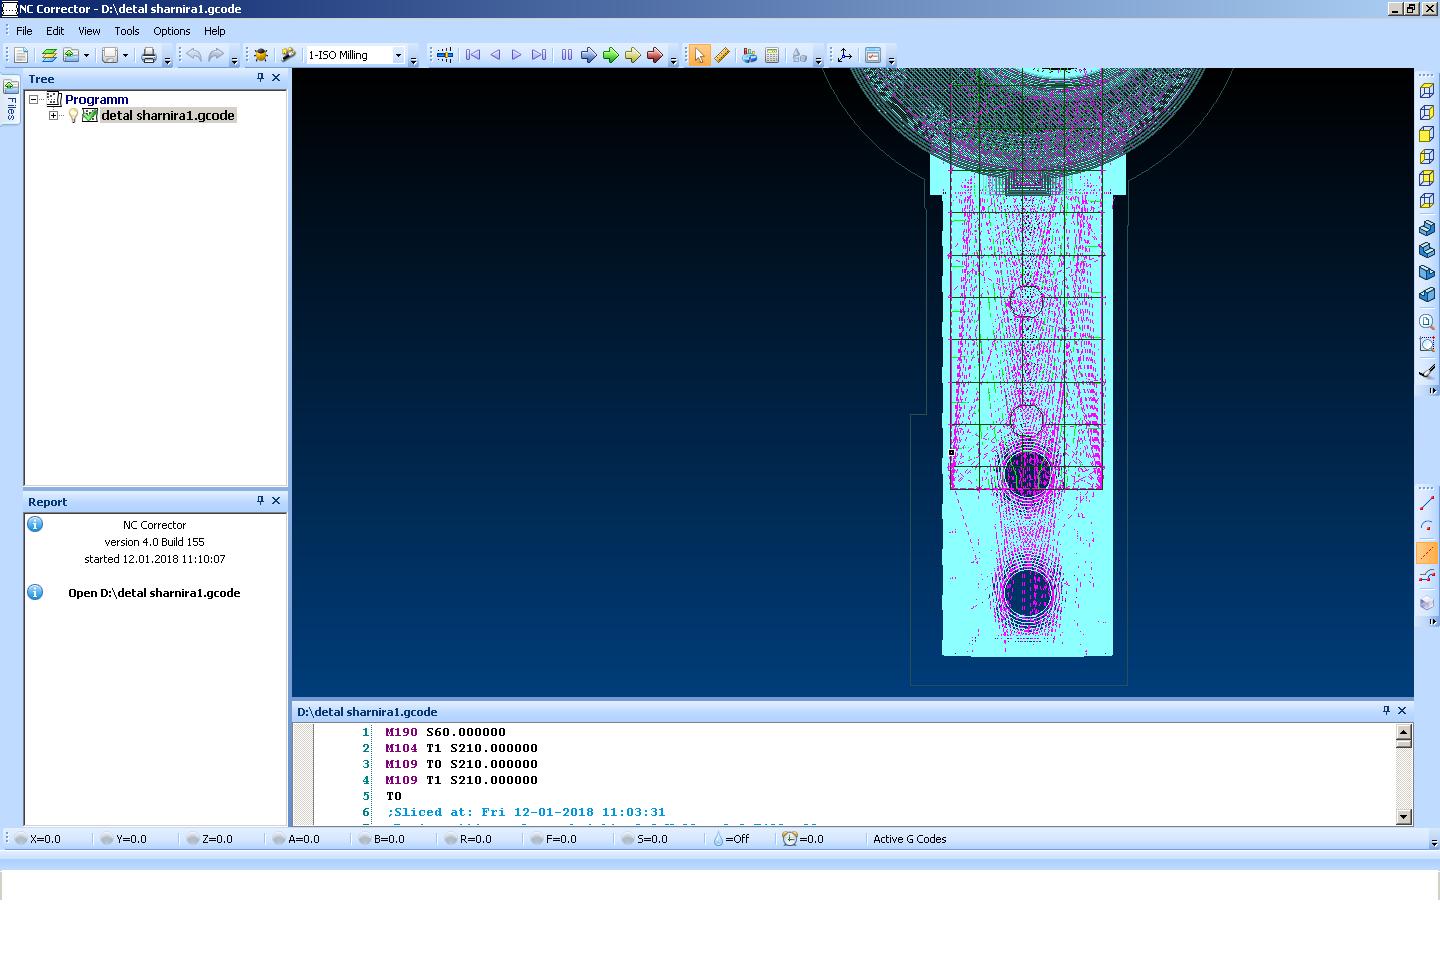
Task: Open the Tools menu
Action: tap(126, 31)
